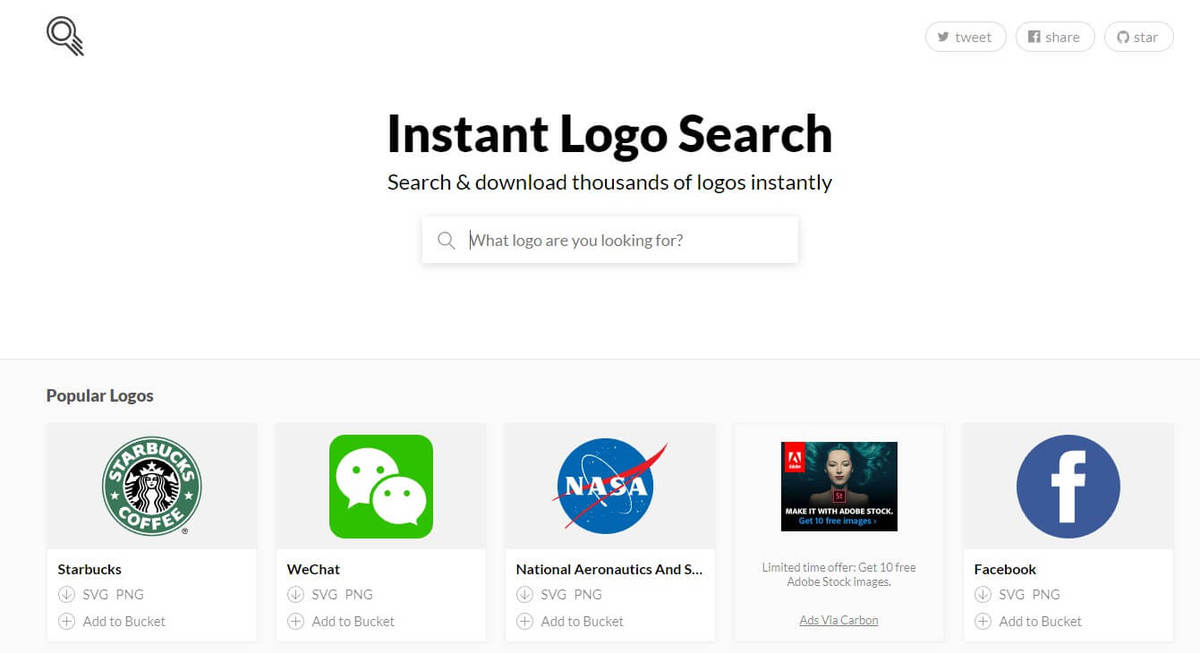Viewport: 1200px width, 653px height.
Task: Click the star button for the GitHub repo
Action: pos(1138,37)
